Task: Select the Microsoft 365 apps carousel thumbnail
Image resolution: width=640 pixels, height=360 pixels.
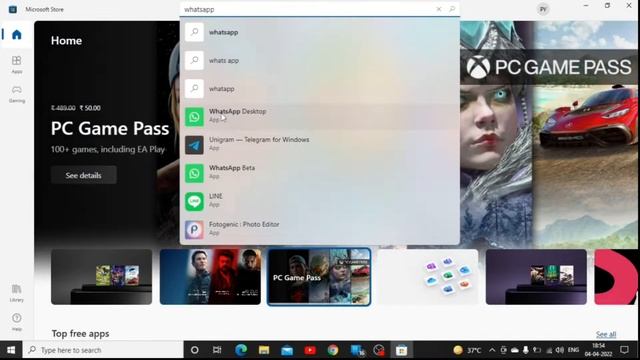Action: tap(427, 277)
